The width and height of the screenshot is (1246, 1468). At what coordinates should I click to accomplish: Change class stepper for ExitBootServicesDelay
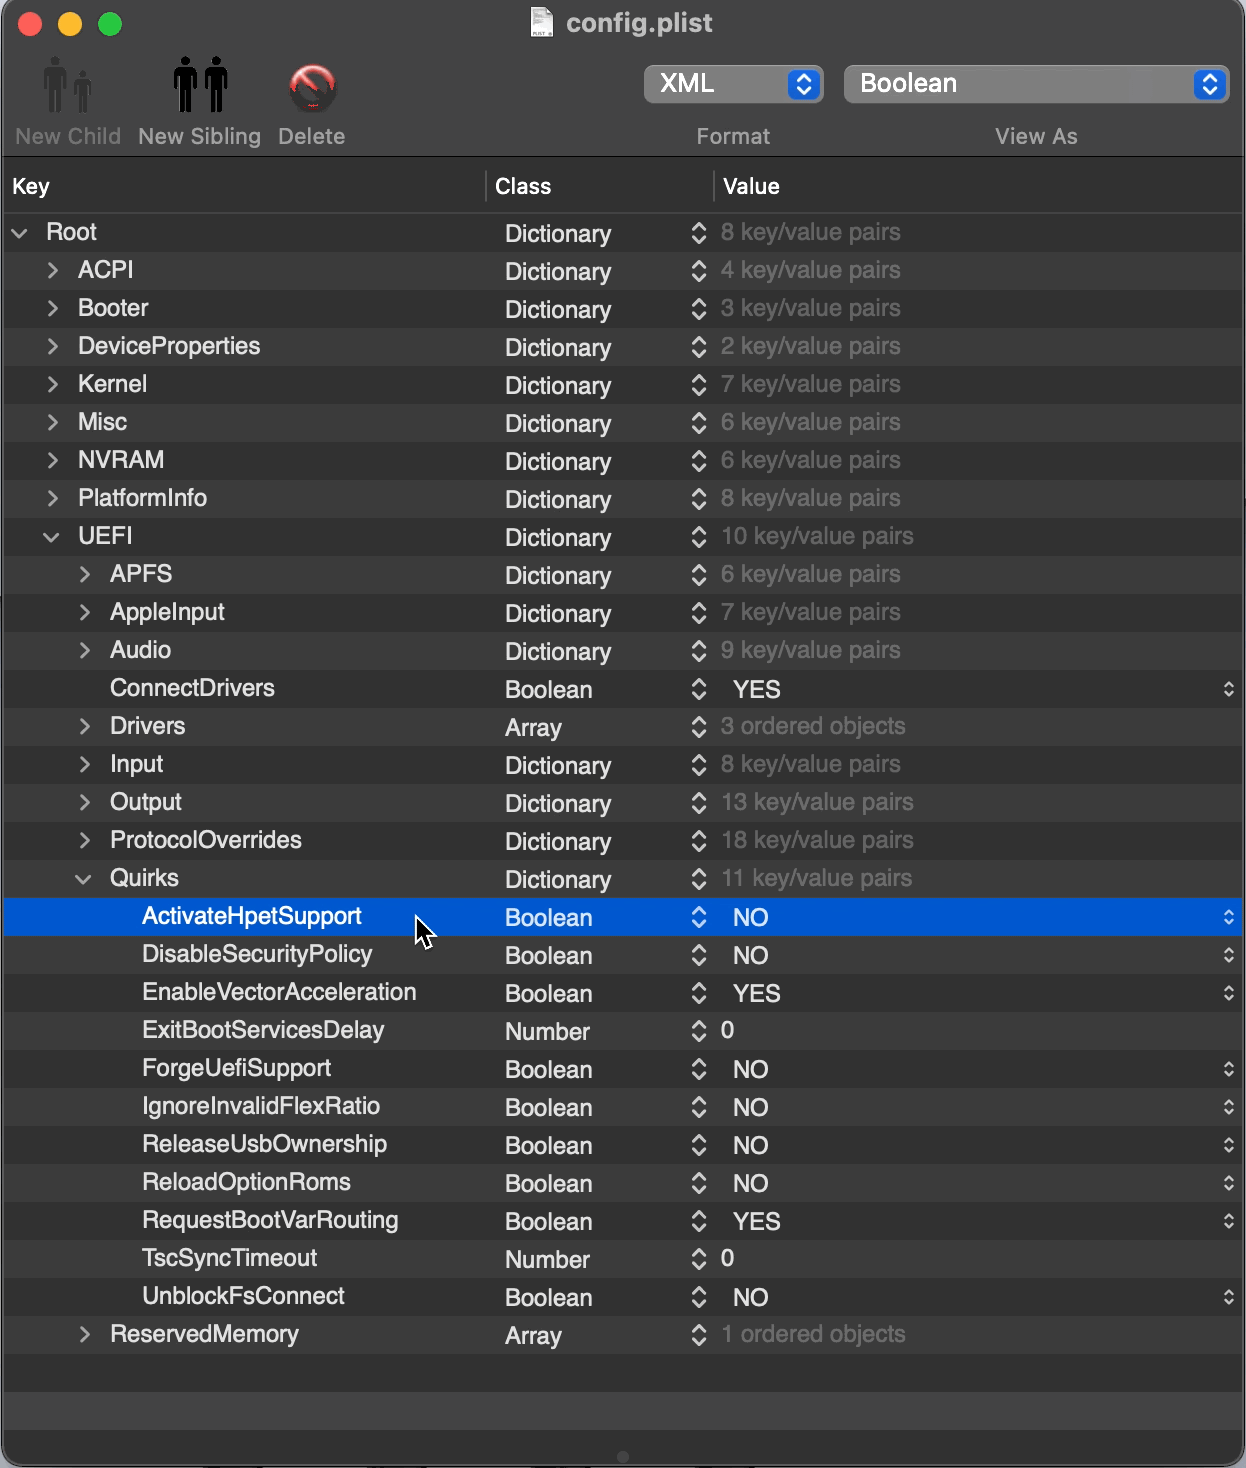(x=699, y=1031)
